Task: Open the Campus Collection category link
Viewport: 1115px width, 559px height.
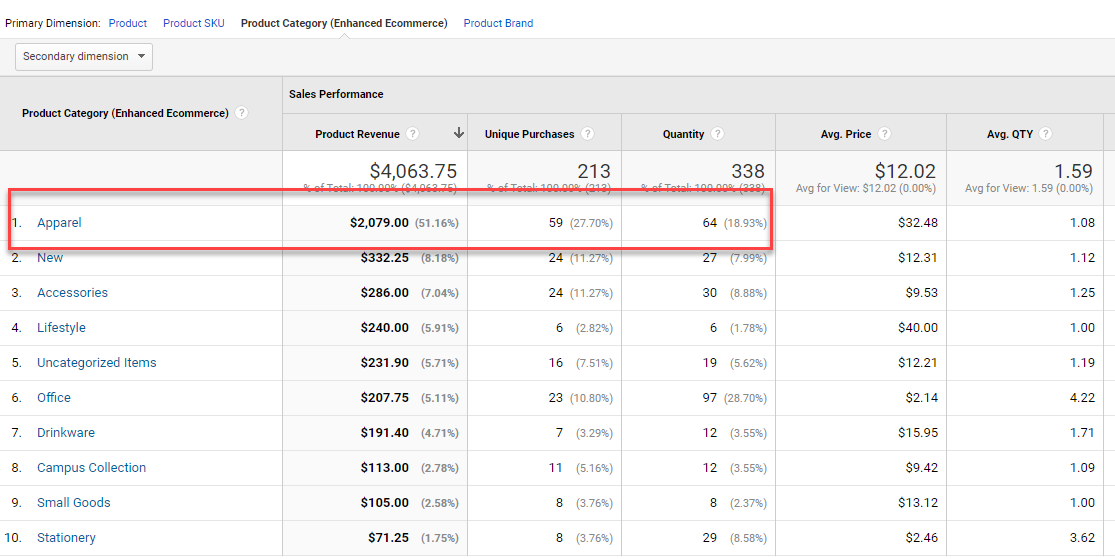Action: tap(91, 468)
